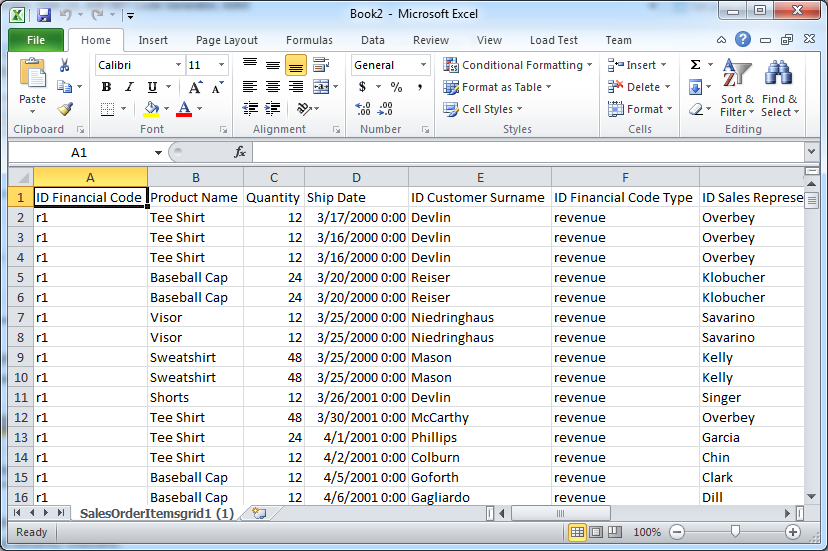
Task: Click the Undo arrow icon
Action: coord(65,14)
